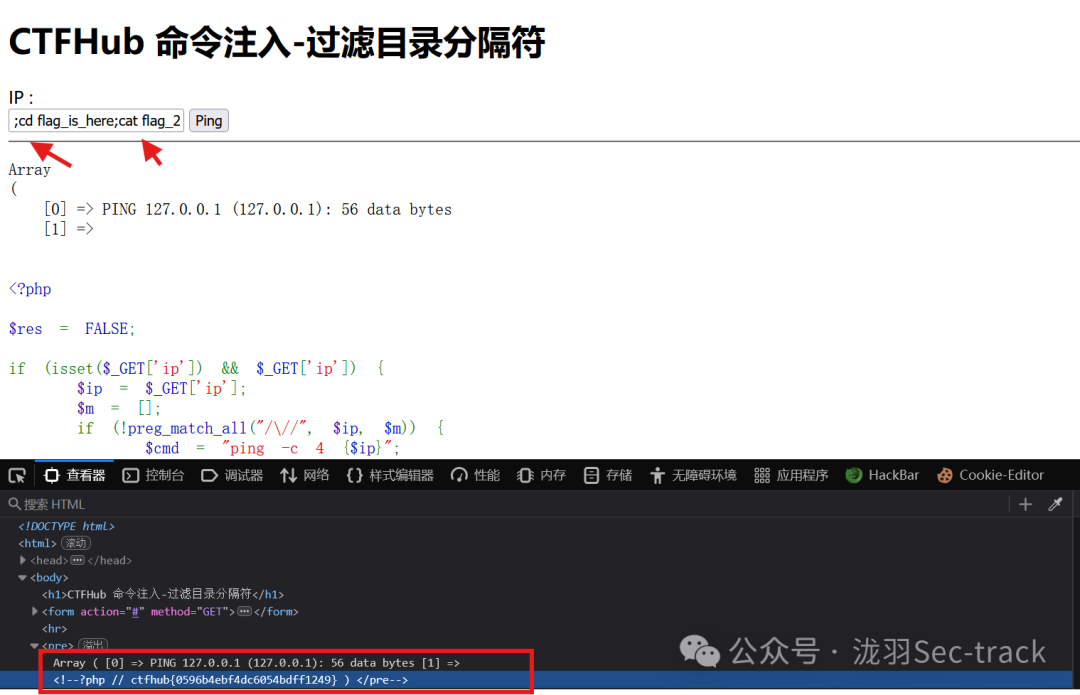This screenshot has width=1080, height=695.
Task: Switch to the 性能 performance tab
Action: [475, 475]
